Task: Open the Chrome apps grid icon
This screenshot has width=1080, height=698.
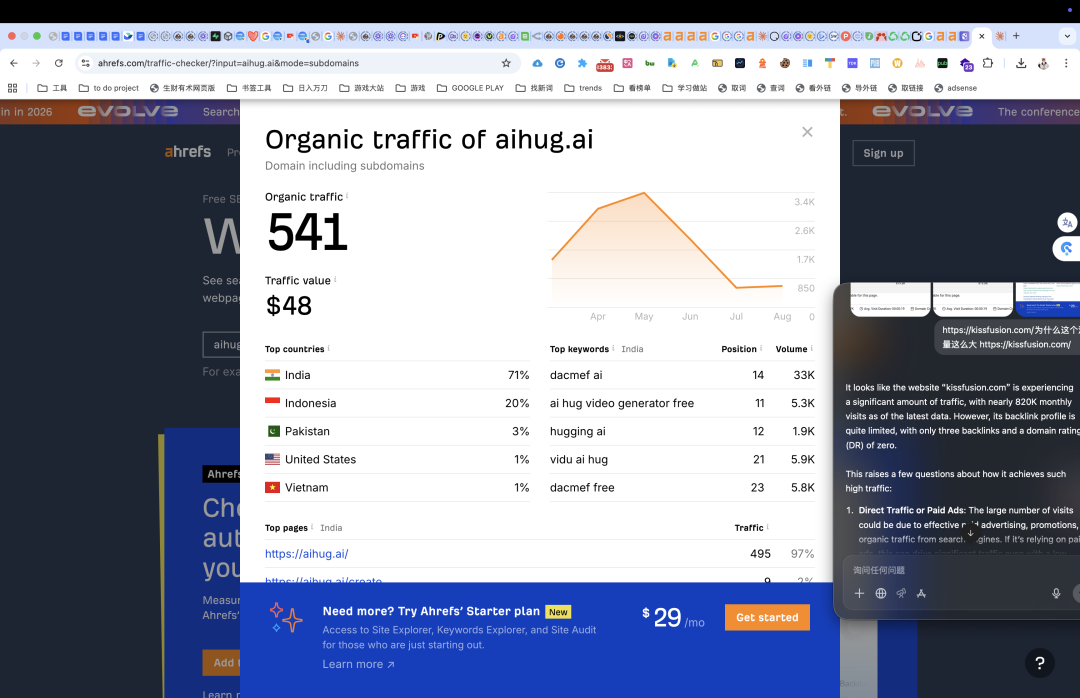Action: pyautogui.click(x=12, y=88)
